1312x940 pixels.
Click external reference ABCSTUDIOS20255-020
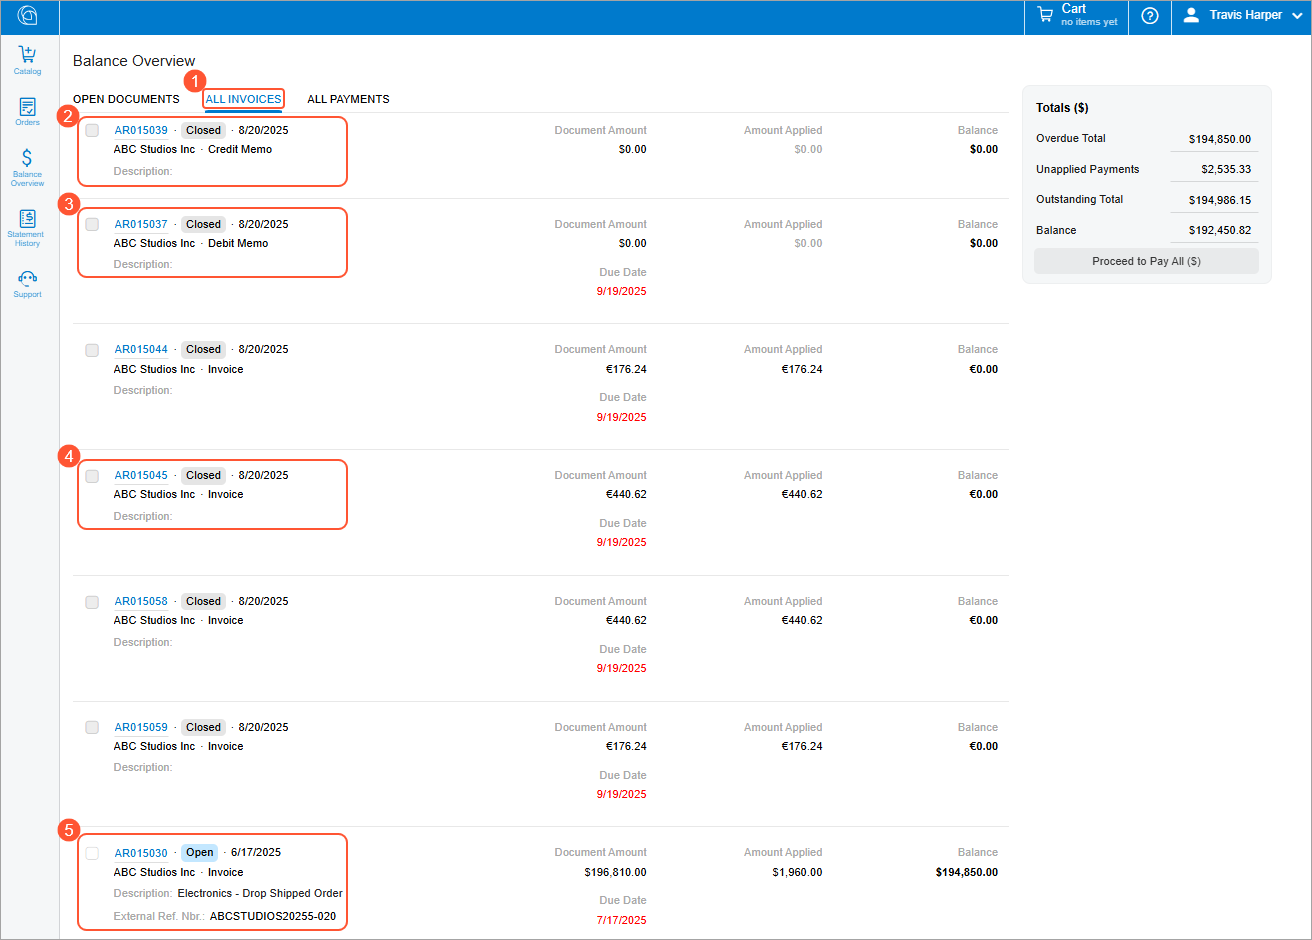pyautogui.click(x=273, y=916)
